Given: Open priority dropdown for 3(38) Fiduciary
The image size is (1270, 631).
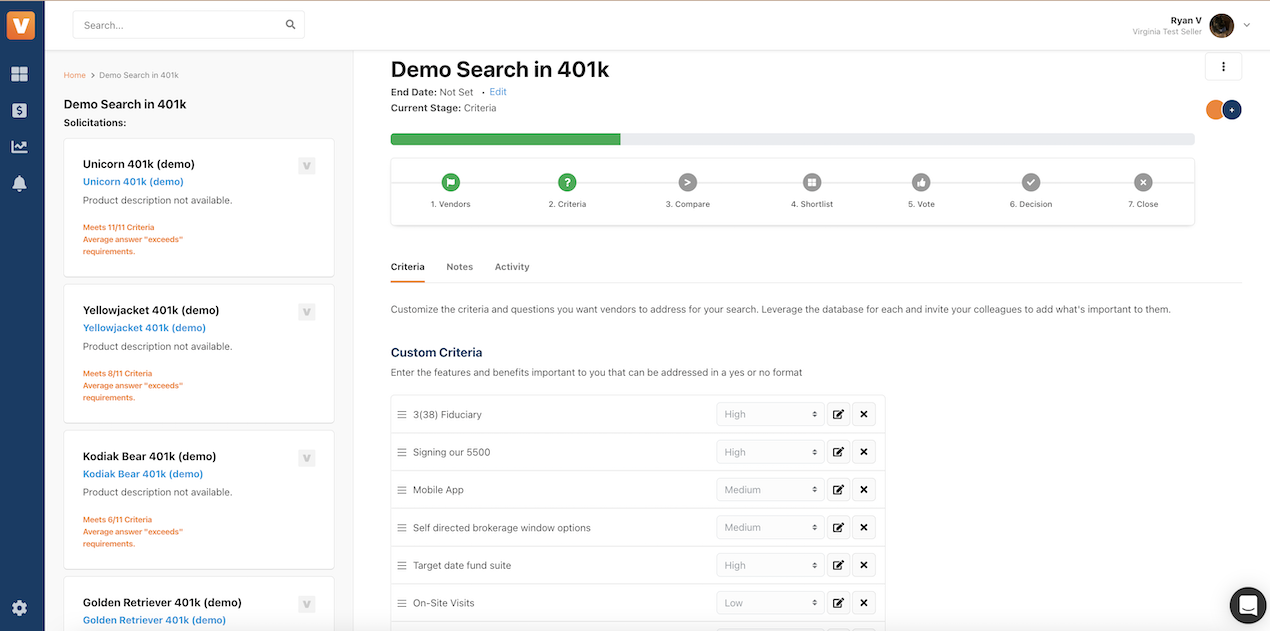Looking at the screenshot, I should click(x=770, y=414).
